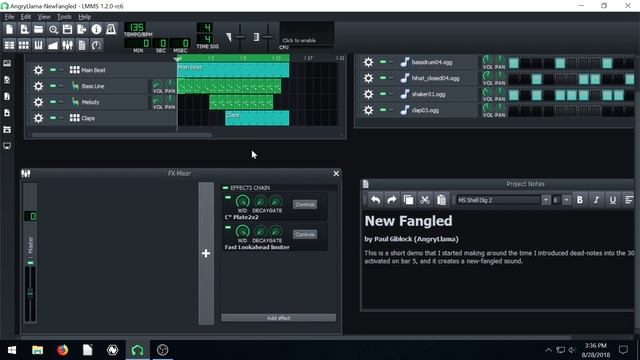Show the Controller Rack icon
The width and height of the screenshot is (640, 360).
pyautogui.click(x=96, y=45)
